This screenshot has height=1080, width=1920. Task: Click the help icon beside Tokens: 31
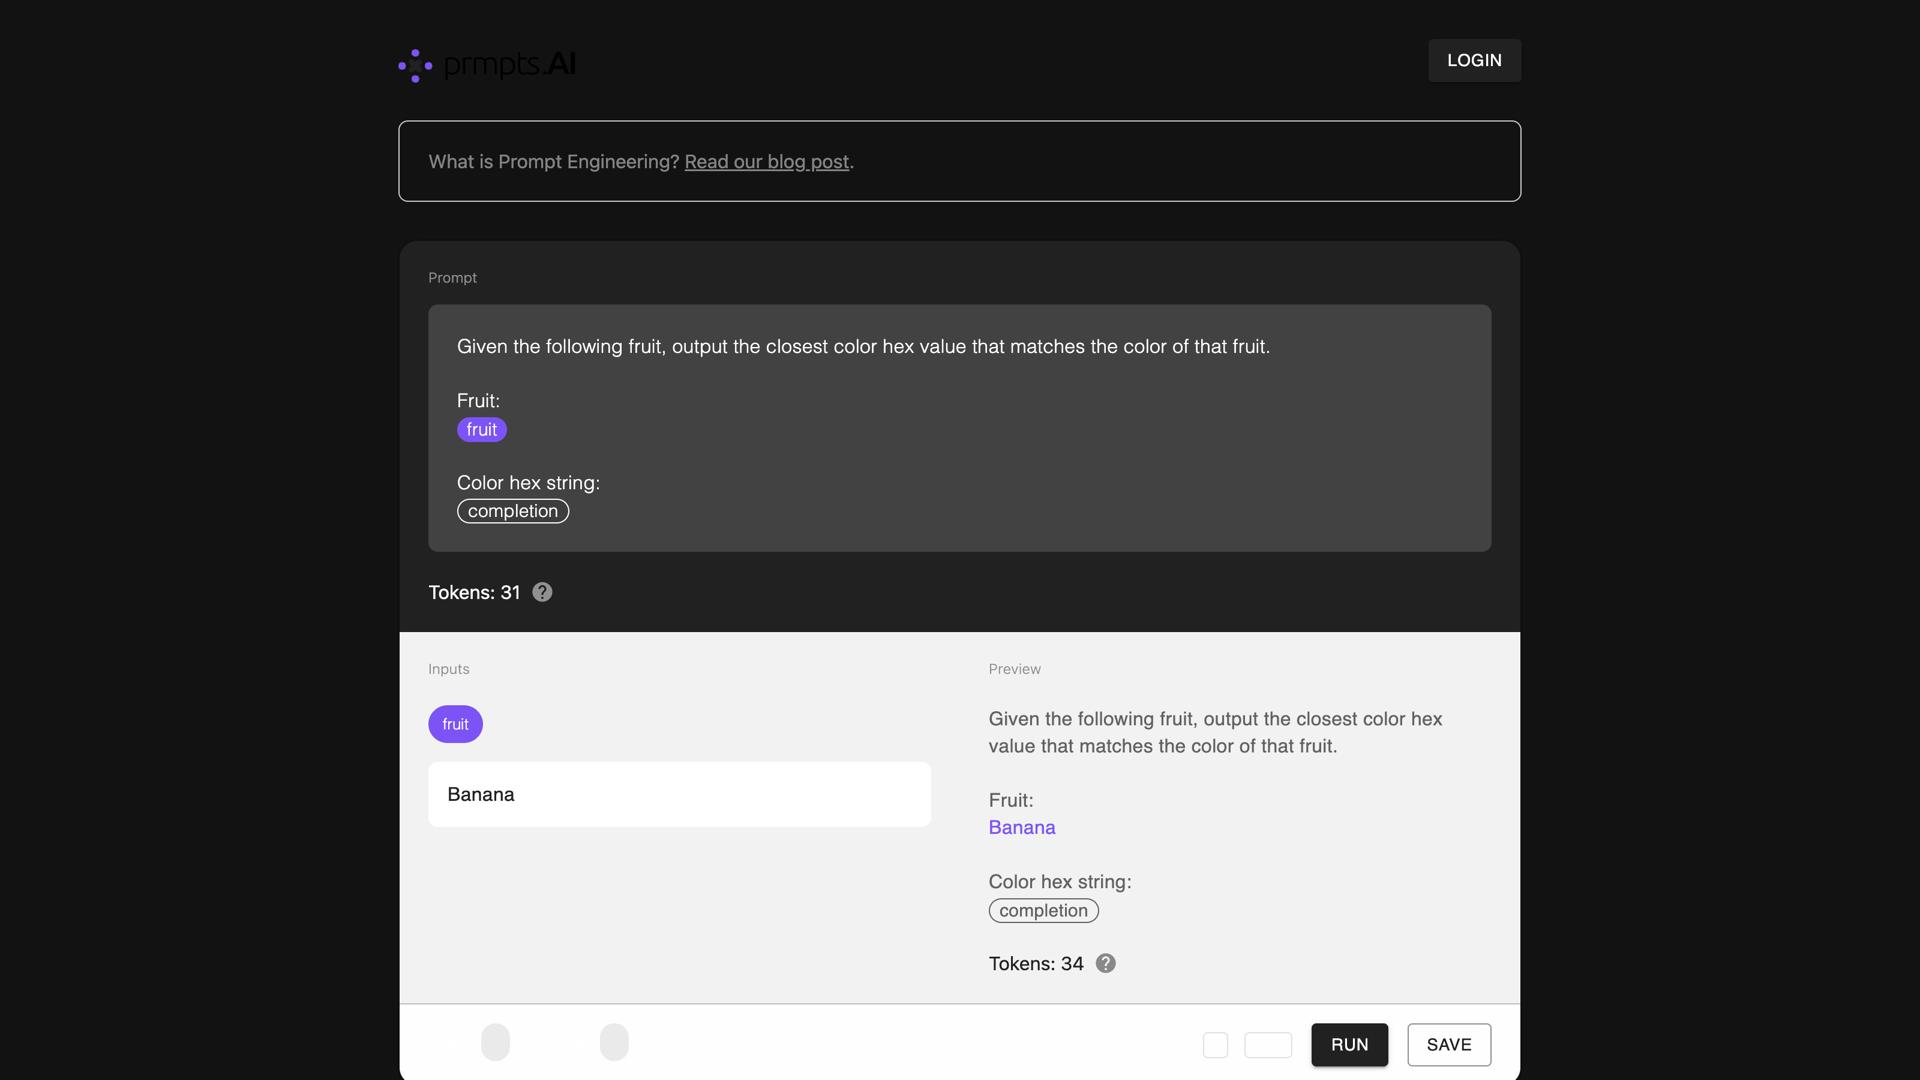click(542, 593)
